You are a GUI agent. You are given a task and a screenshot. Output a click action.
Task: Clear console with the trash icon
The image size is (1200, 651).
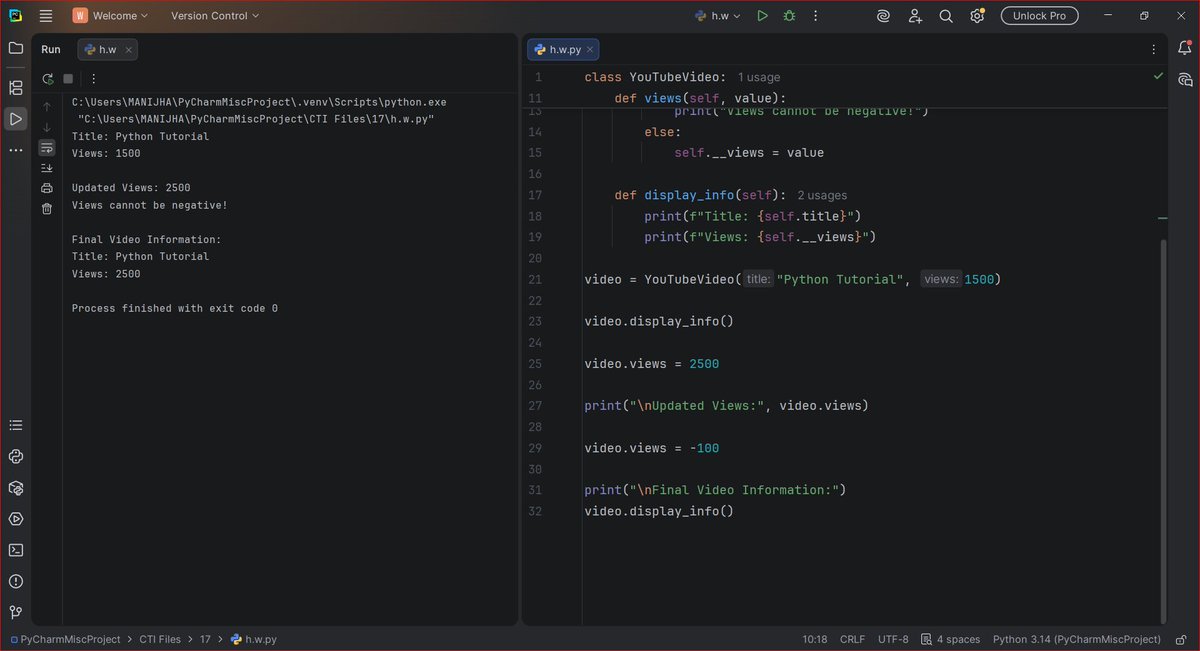(x=47, y=208)
